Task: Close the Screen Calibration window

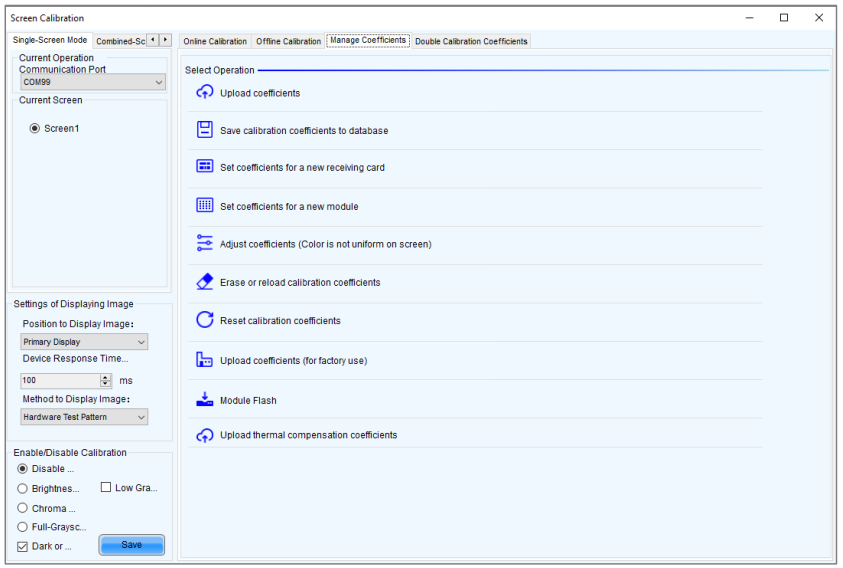Action: (819, 18)
